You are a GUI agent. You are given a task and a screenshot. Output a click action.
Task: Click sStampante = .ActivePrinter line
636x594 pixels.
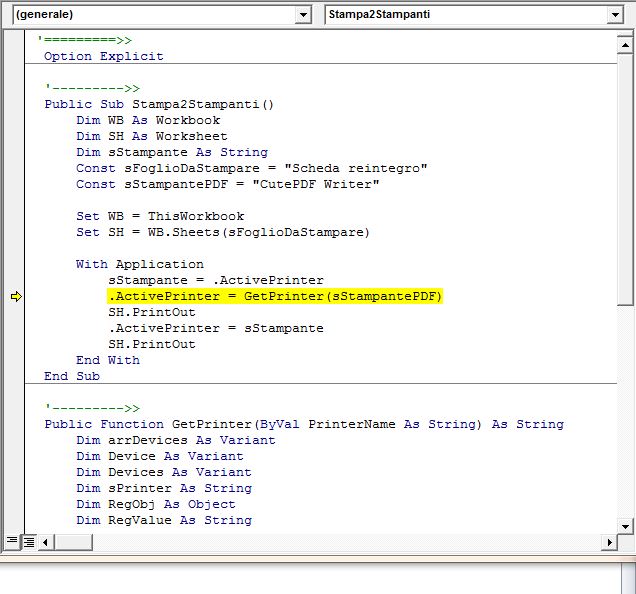tap(216, 280)
